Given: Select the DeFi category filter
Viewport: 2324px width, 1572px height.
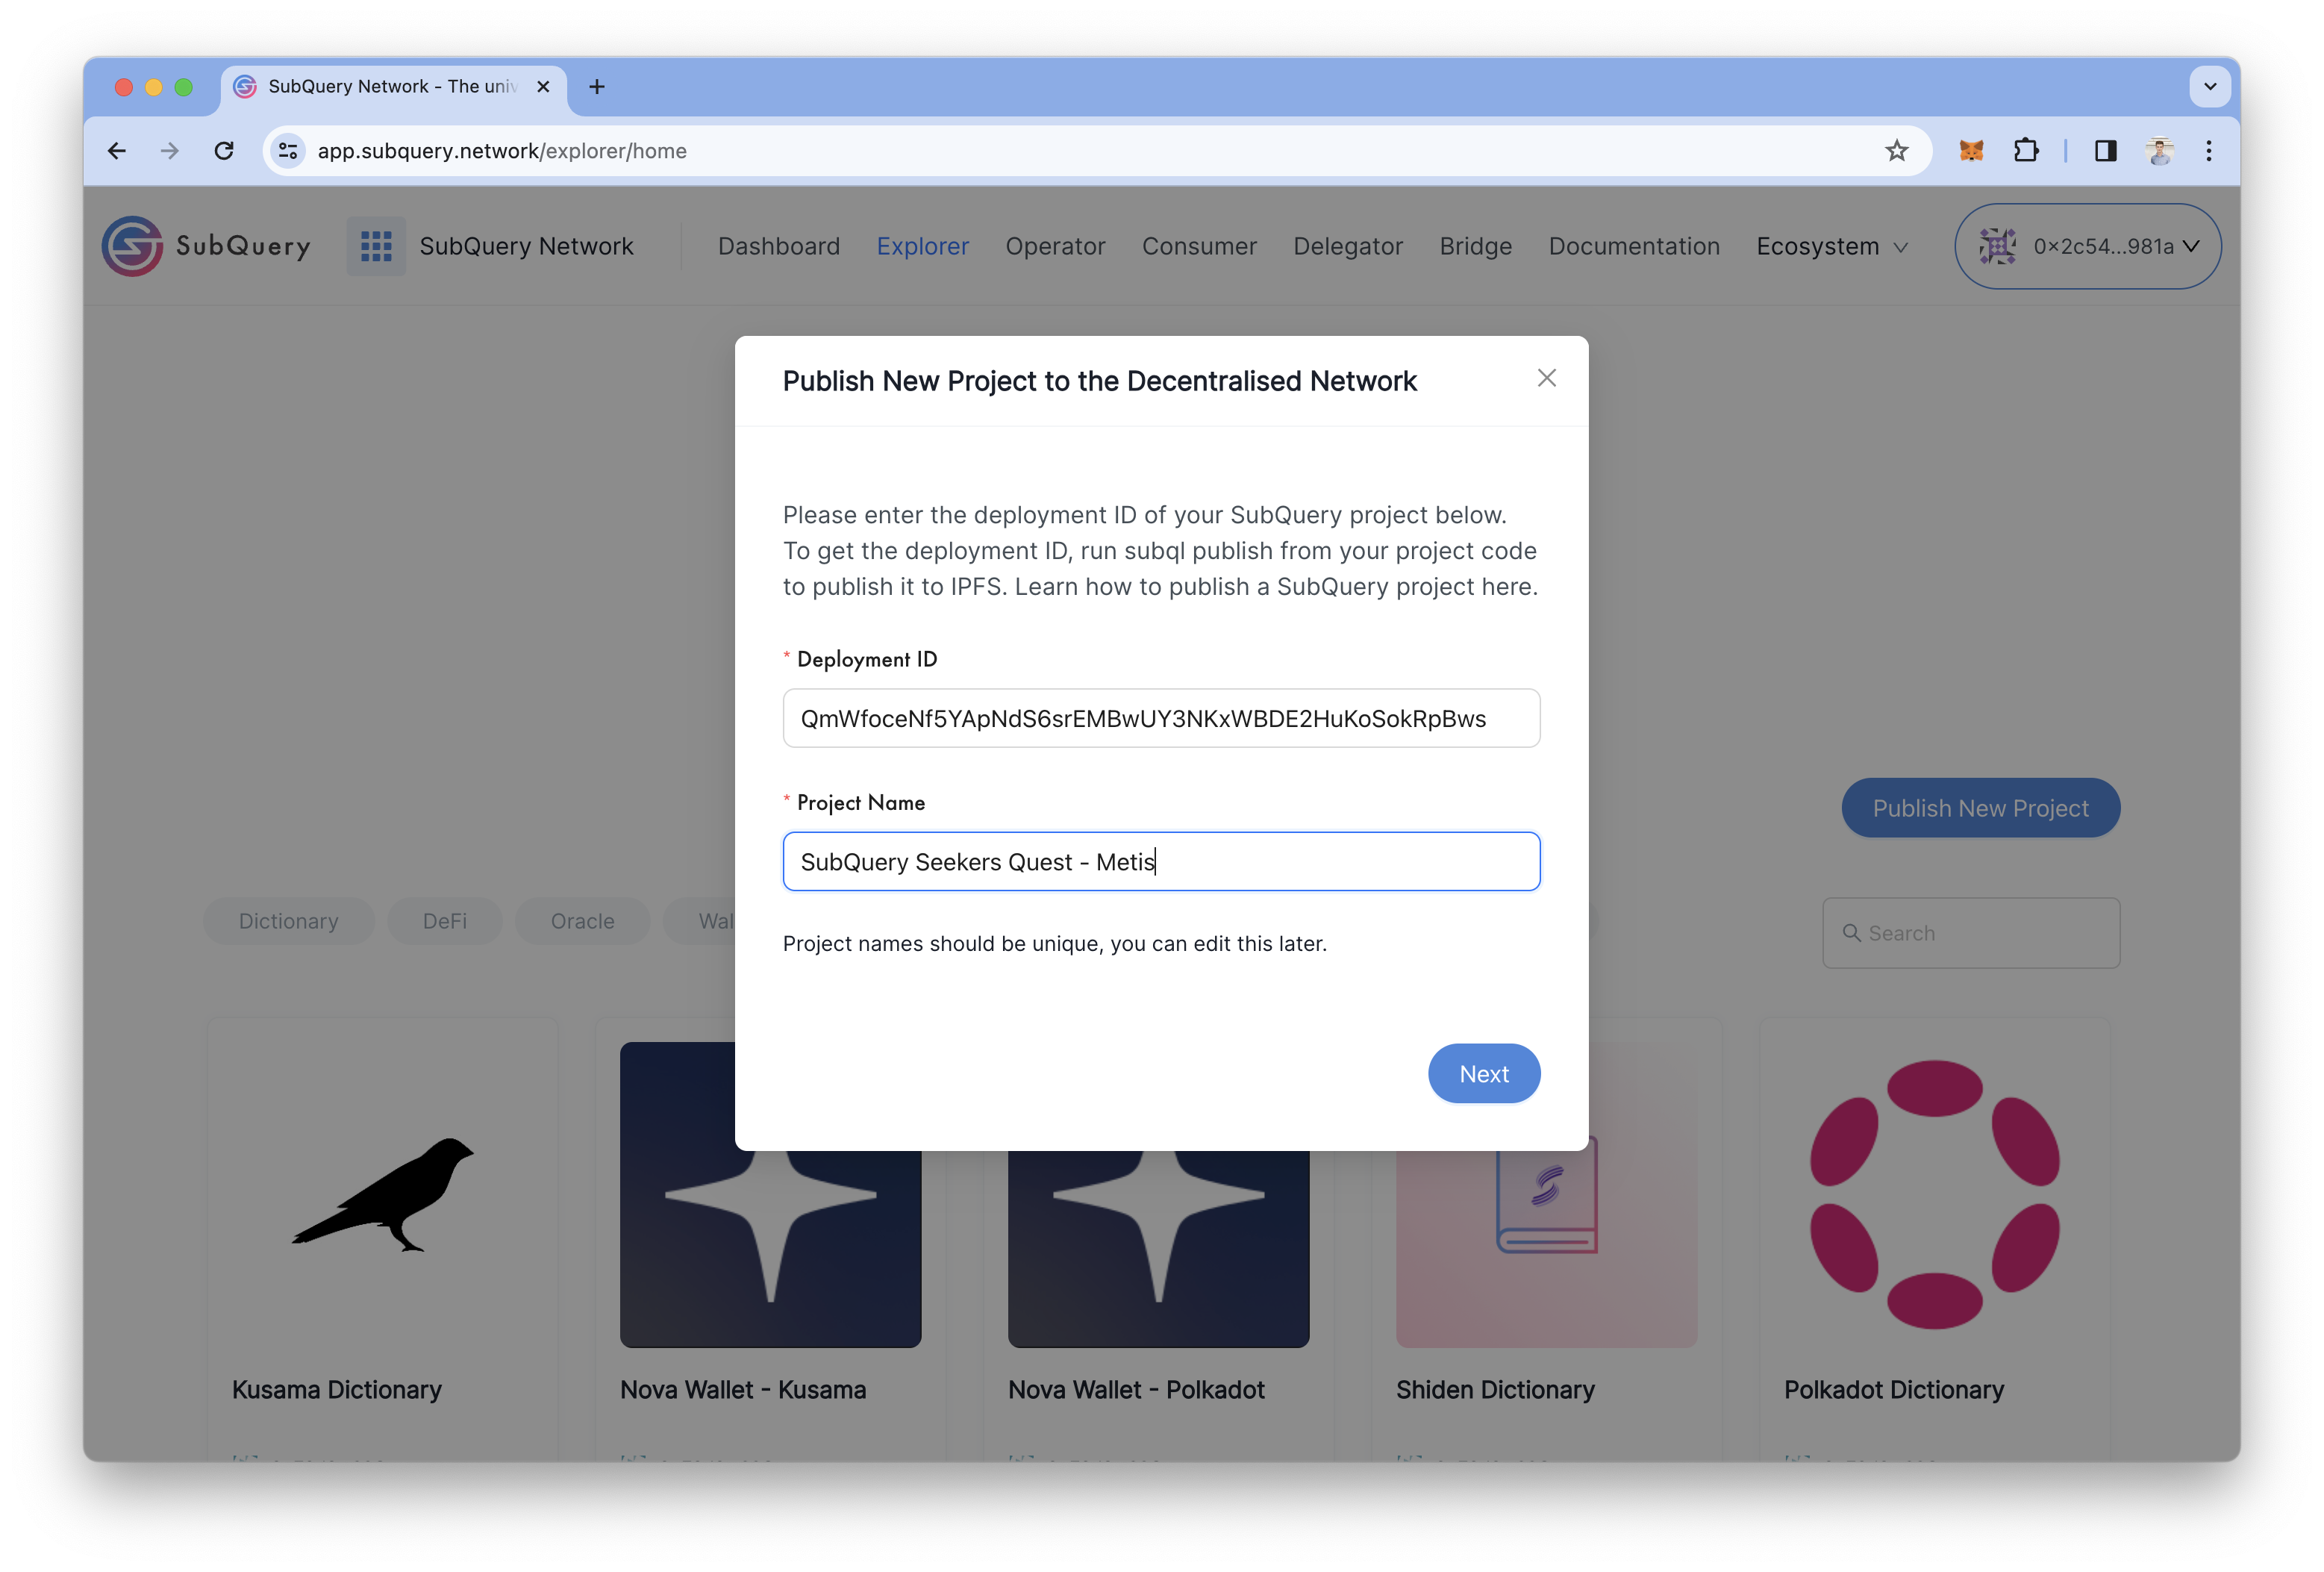Looking at the screenshot, I should (444, 921).
